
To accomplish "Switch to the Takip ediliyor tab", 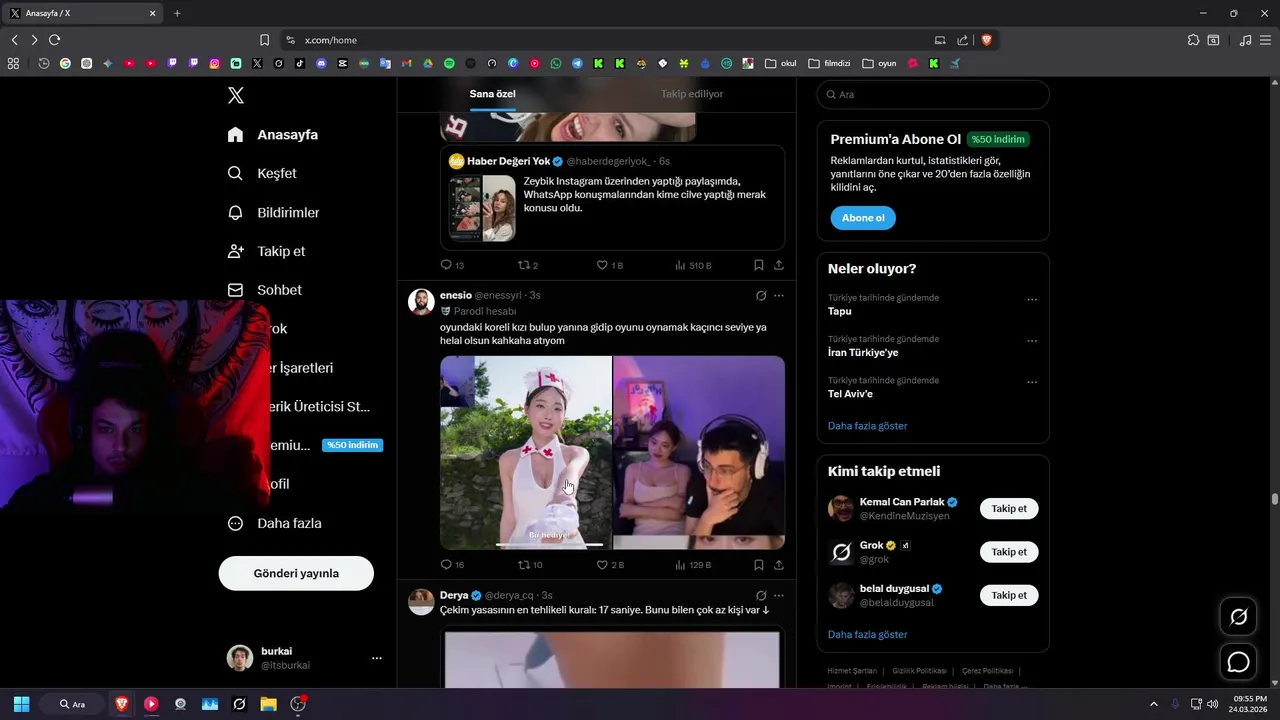I will [692, 94].
